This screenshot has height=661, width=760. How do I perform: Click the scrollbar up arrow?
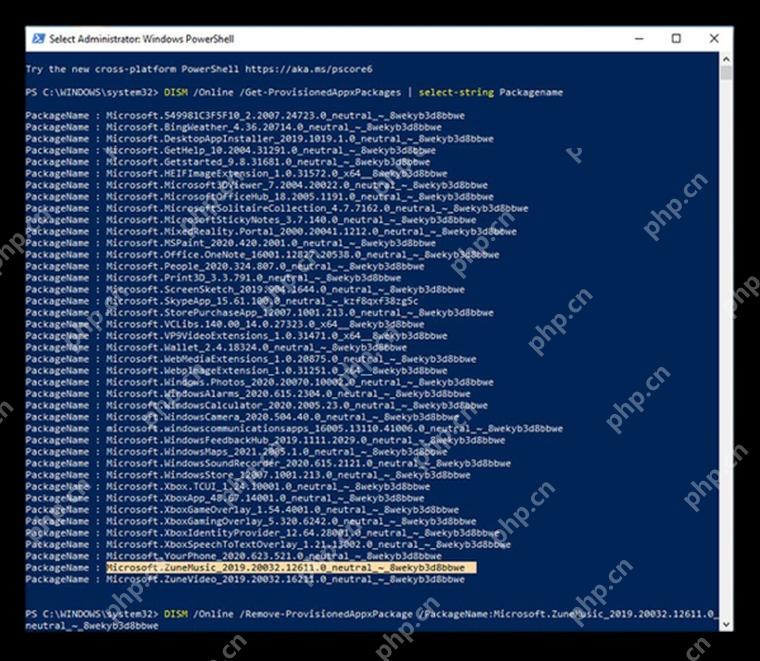click(726, 60)
